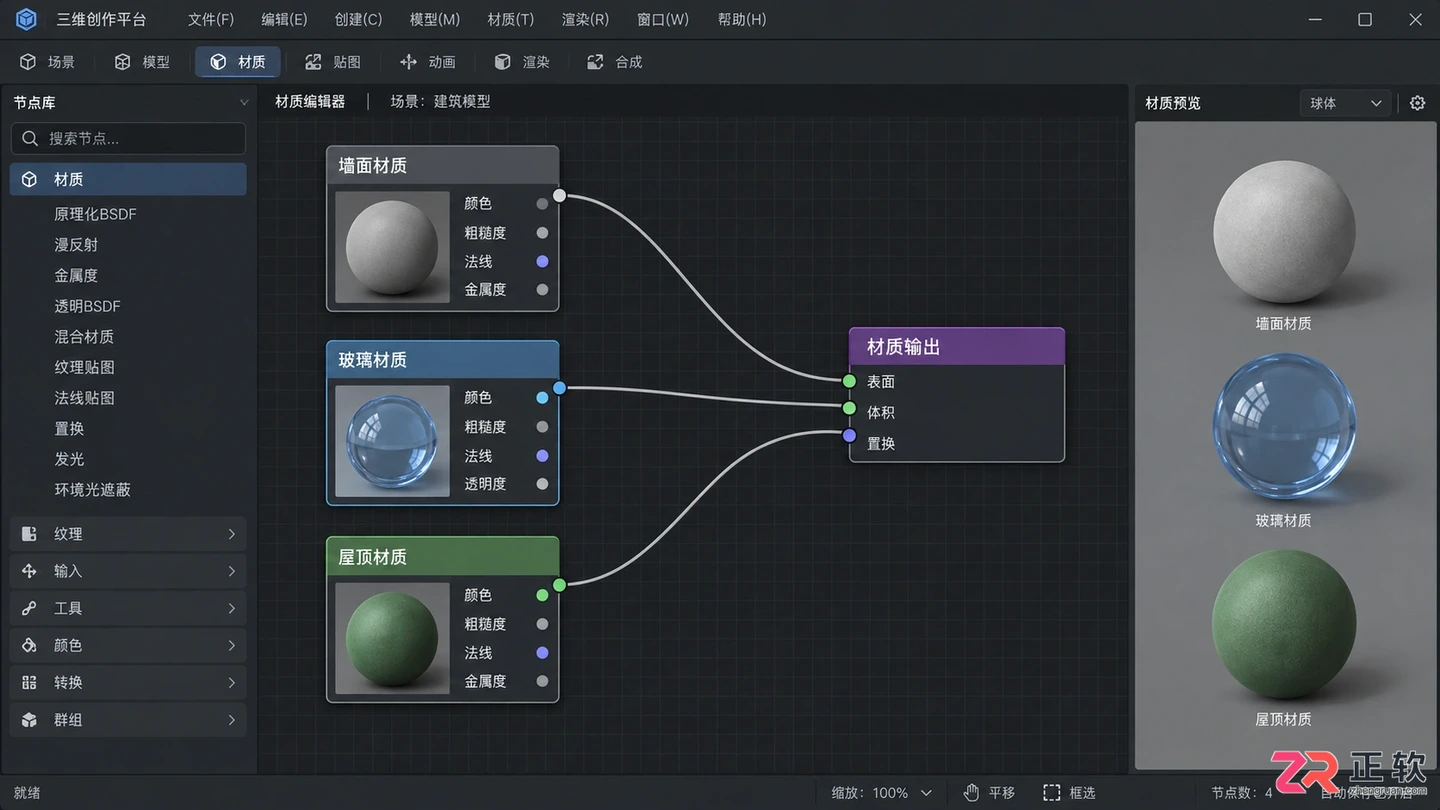Activate the 平移 hand tool
1440x810 pixels.
coord(989,793)
